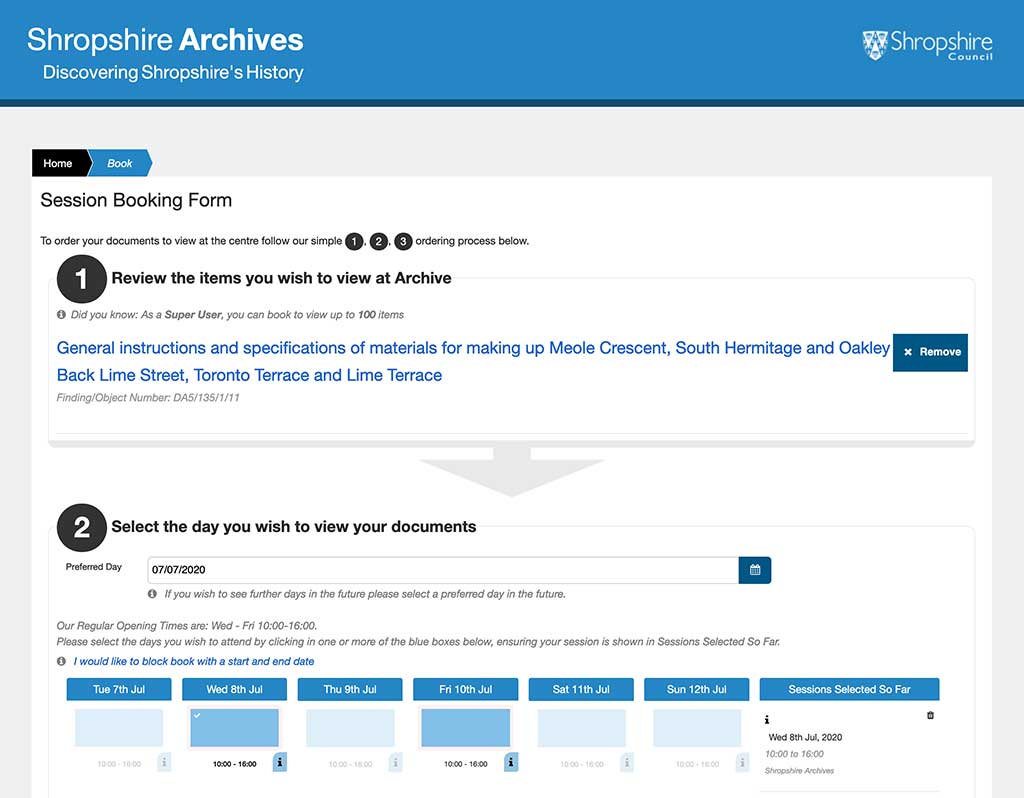This screenshot has height=798, width=1024.
Task: Go to Home breadcrumb
Action: 58,163
